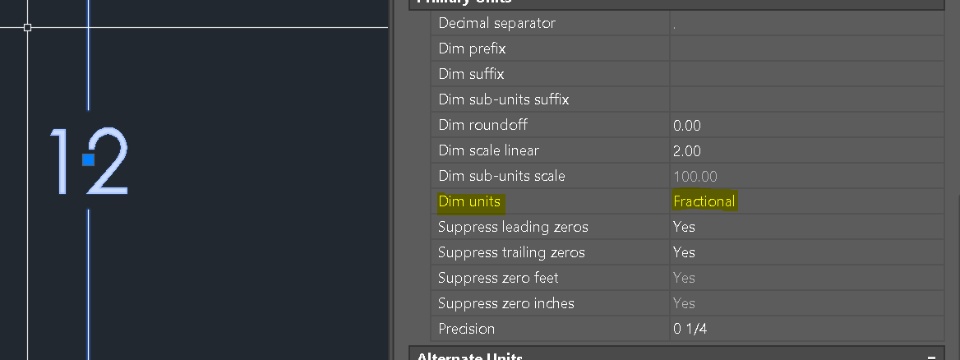
Task: Select the Dim sub-units suffix row
Action: [687, 100]
